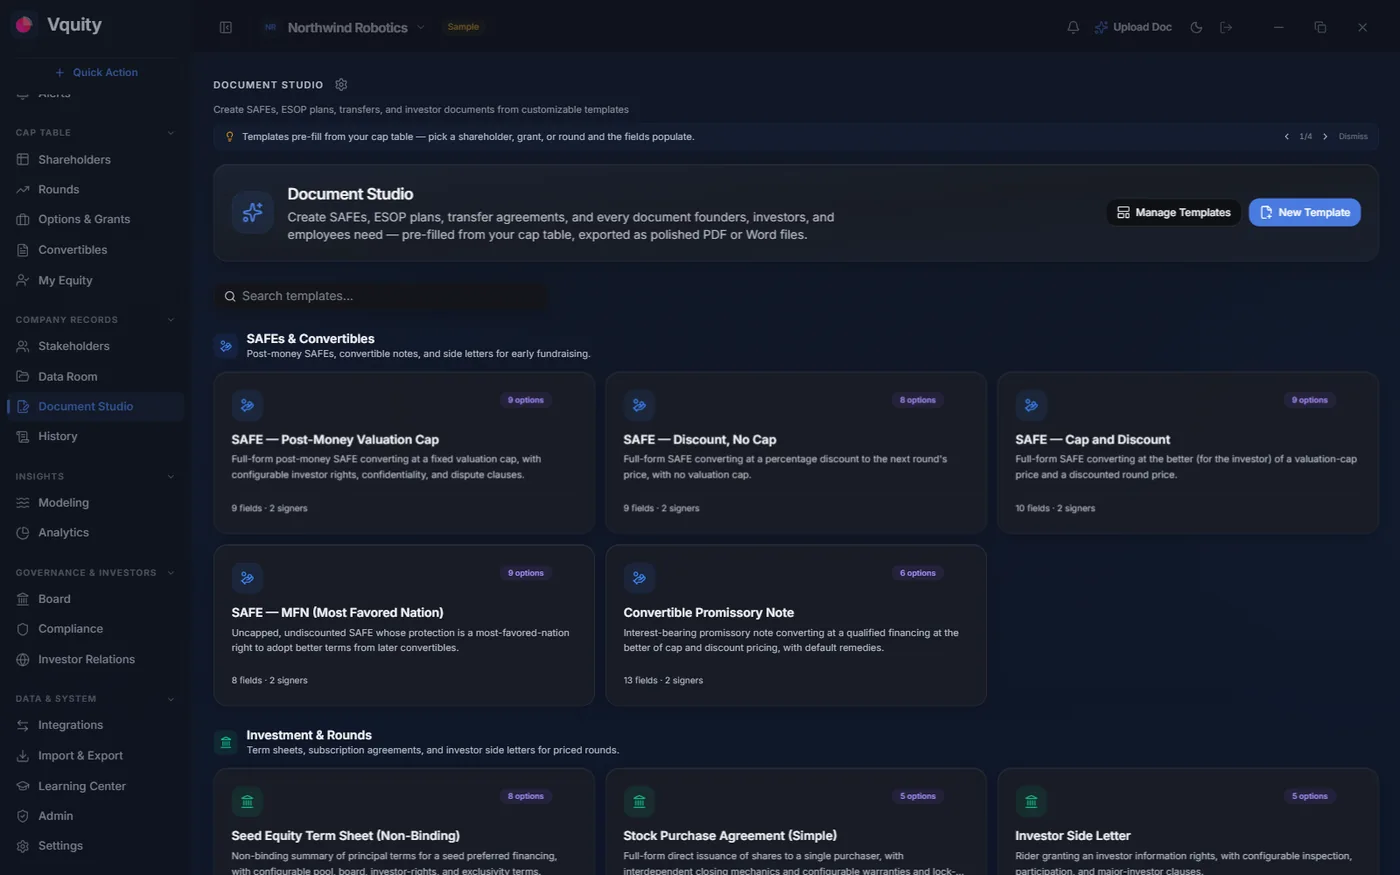Click Upload Doc button
Viewport: 1400px width, 875px height.
click(1133, 27)
